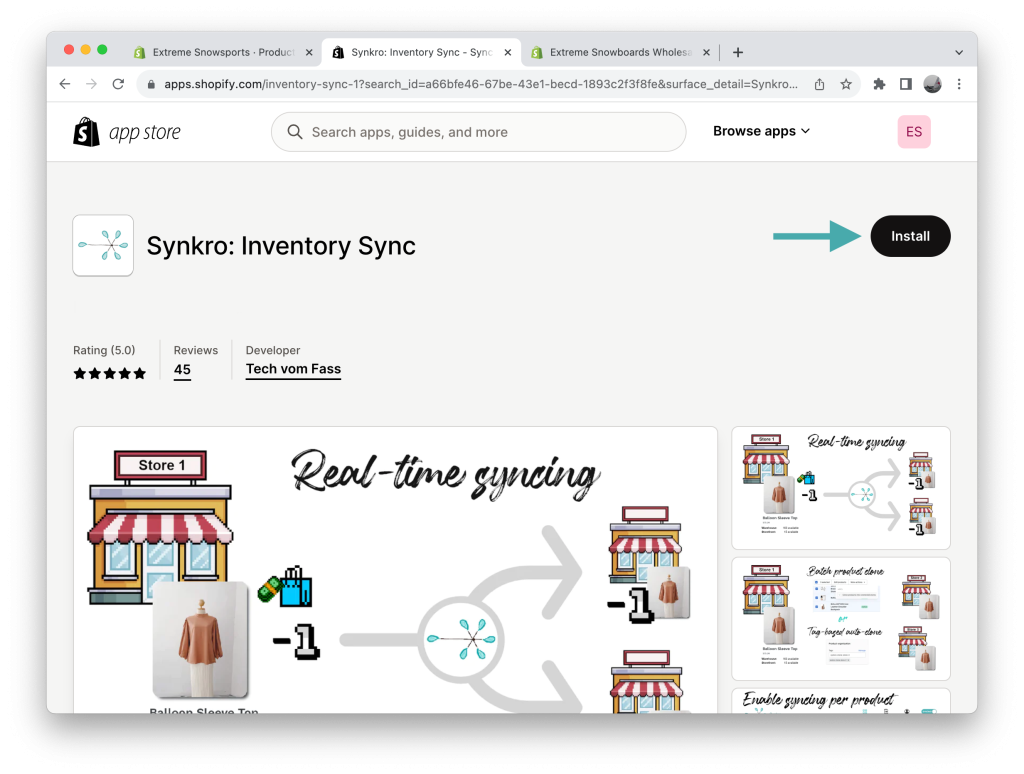Click the lock icon in address bar
The width and height of the screenshot is (1024, 774).
click(x=151, y=84)
